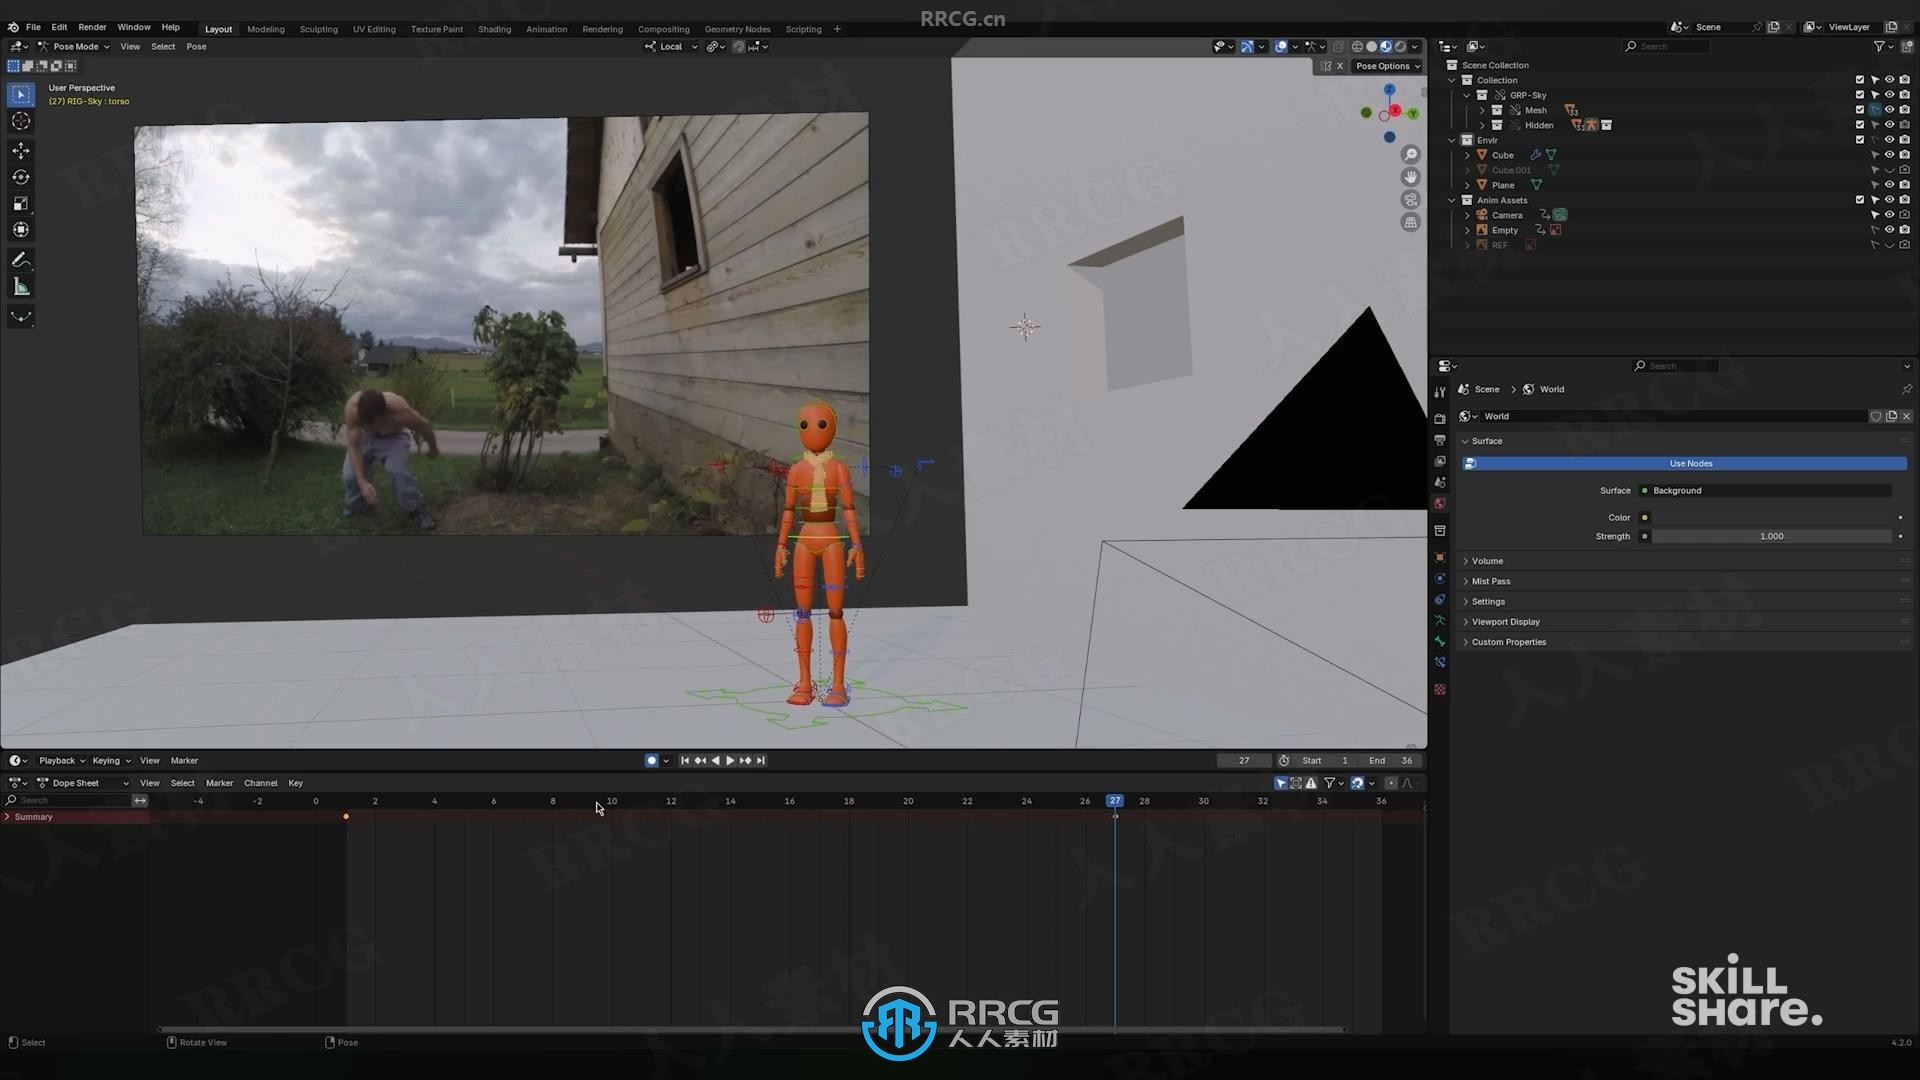This screenshot has width=1920, height=1080.
Task: Click the Scripting tab in header
Action: coord(803,29)
